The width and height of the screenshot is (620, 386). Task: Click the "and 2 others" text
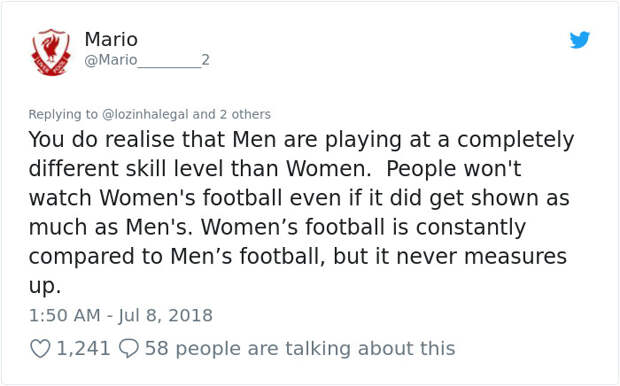(232, 114)
